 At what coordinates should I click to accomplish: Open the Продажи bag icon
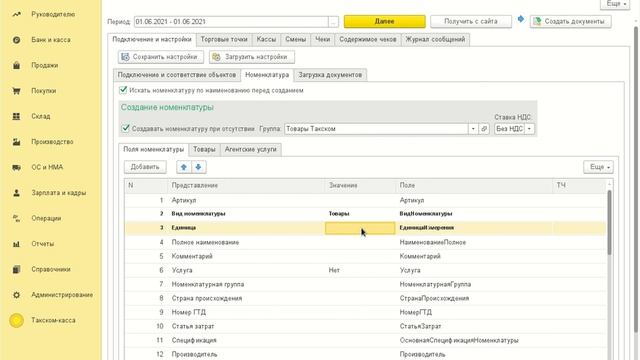[16, 65]
